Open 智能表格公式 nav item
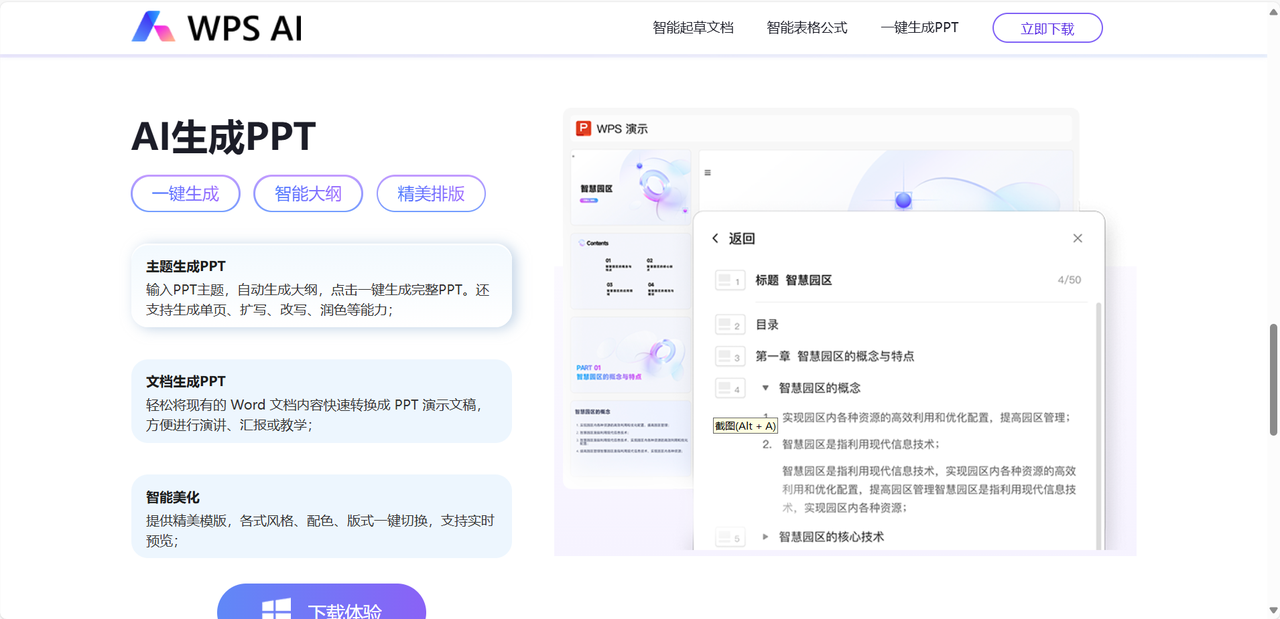This screenshot has width=1280, height=619. coord(807,28)
